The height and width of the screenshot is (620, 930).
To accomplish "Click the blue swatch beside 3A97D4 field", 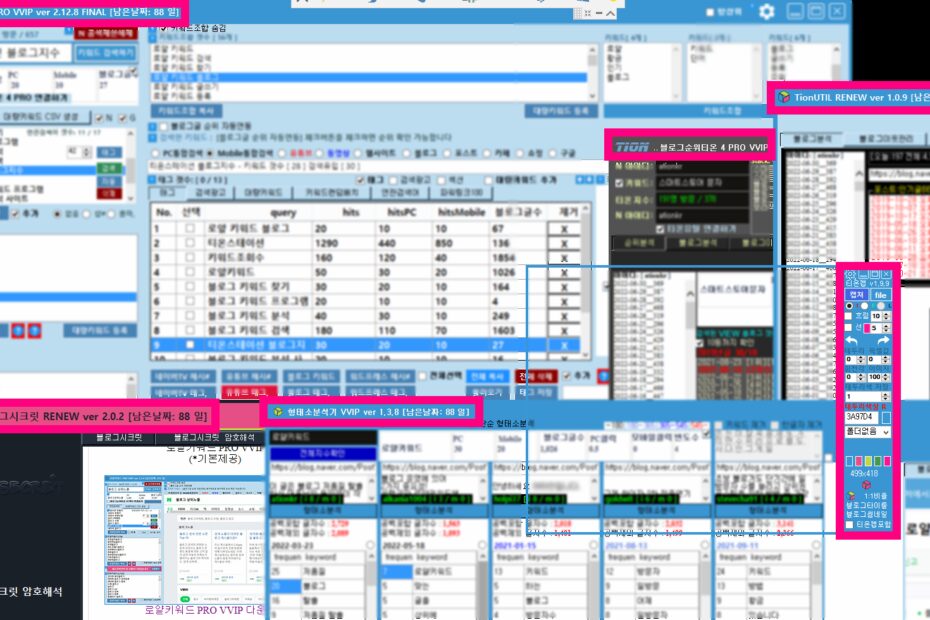I will pyautogui.click(x=886, y=418).
